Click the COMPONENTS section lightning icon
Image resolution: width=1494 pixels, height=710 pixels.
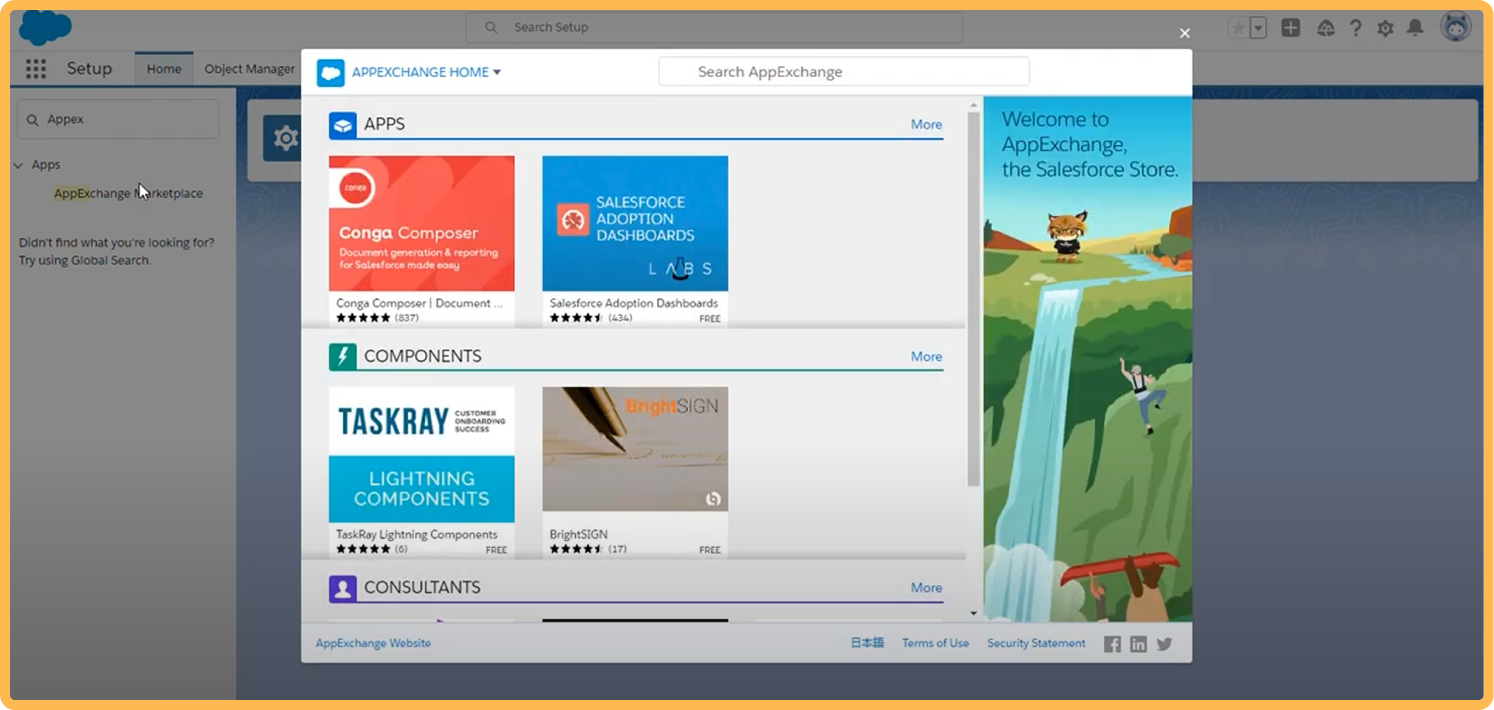(x=343, y=356)
